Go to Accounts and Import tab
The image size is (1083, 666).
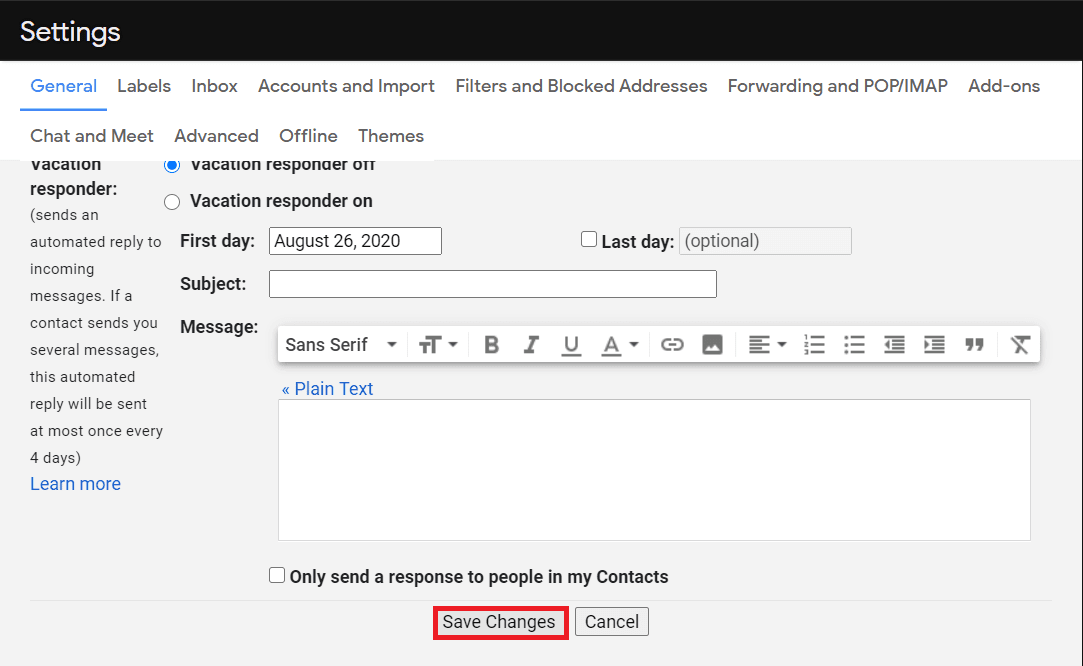[346, 86]
